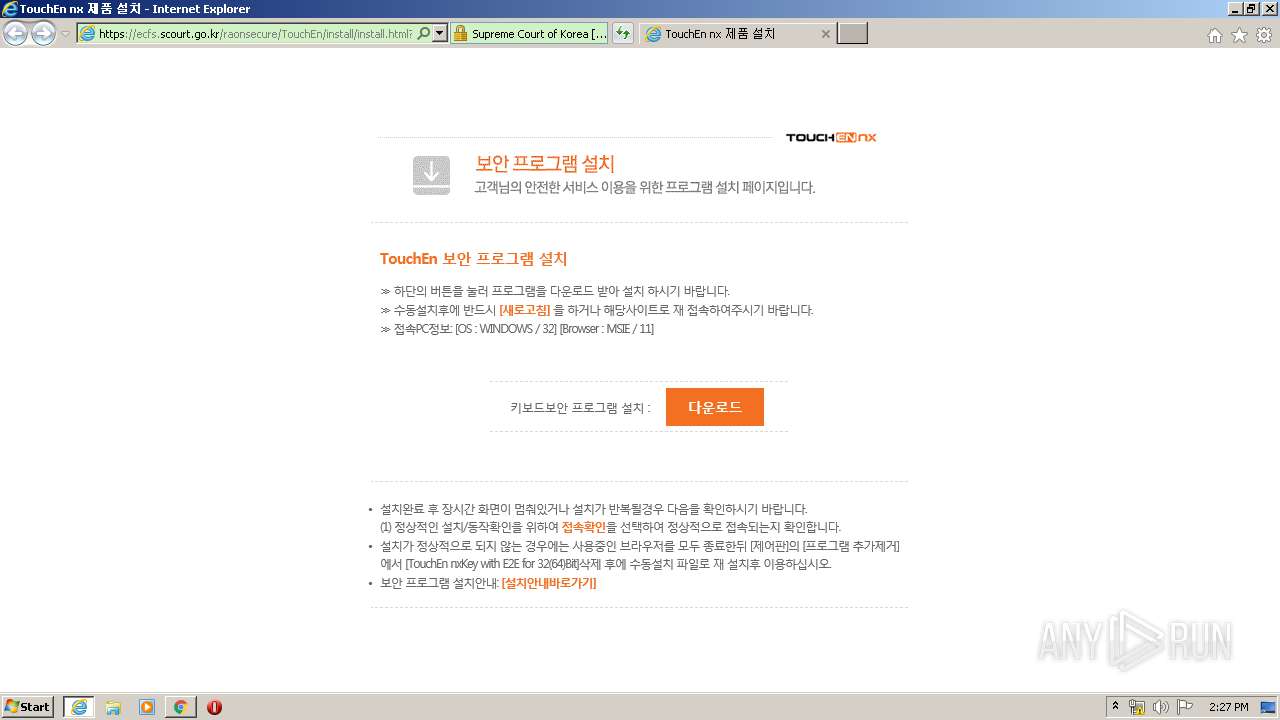Close the TouchEn nx tab
1280x720 pixels.
pyautogui.click(x=825, y=34)
